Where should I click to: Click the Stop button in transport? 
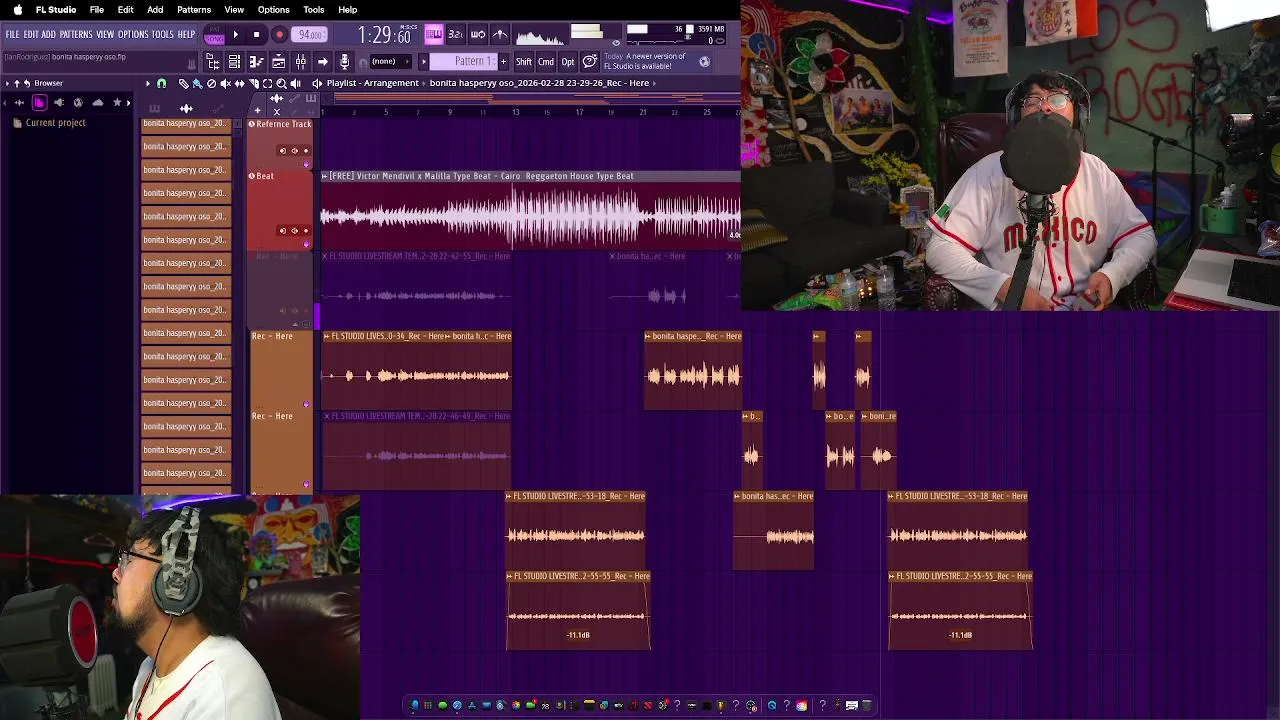point(256,34)
